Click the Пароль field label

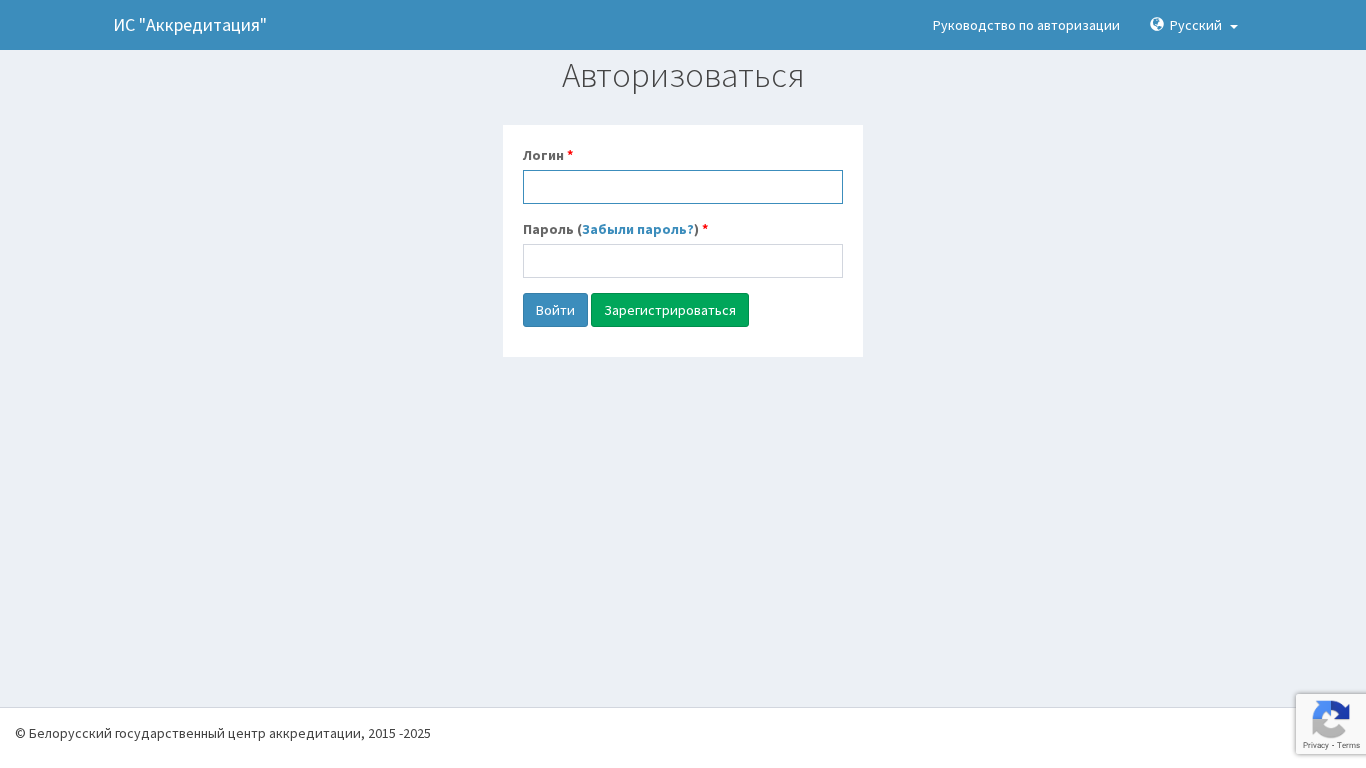547,229
